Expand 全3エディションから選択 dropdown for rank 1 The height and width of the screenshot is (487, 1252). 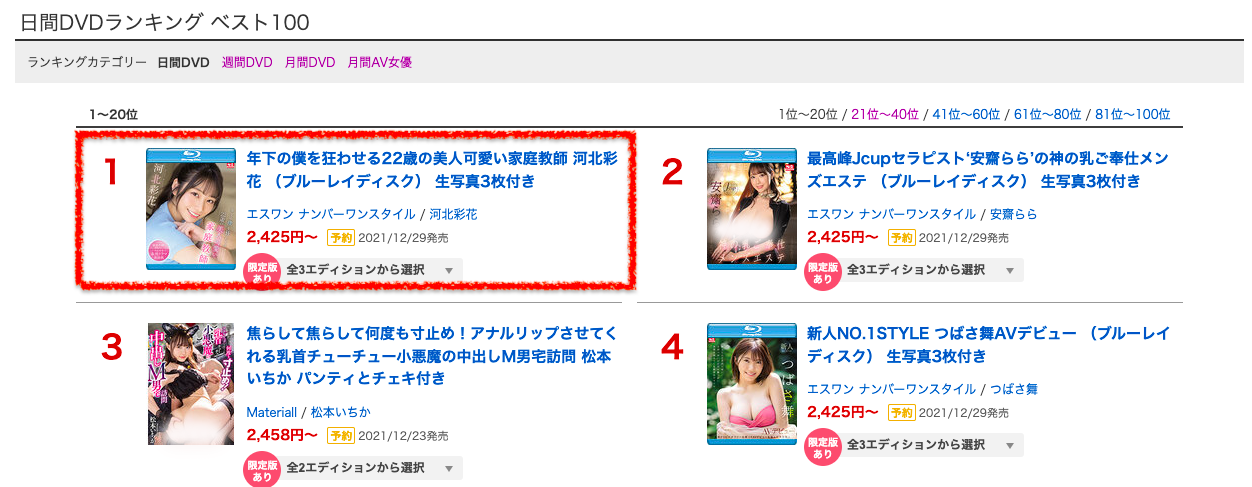(x=370, y=270)
